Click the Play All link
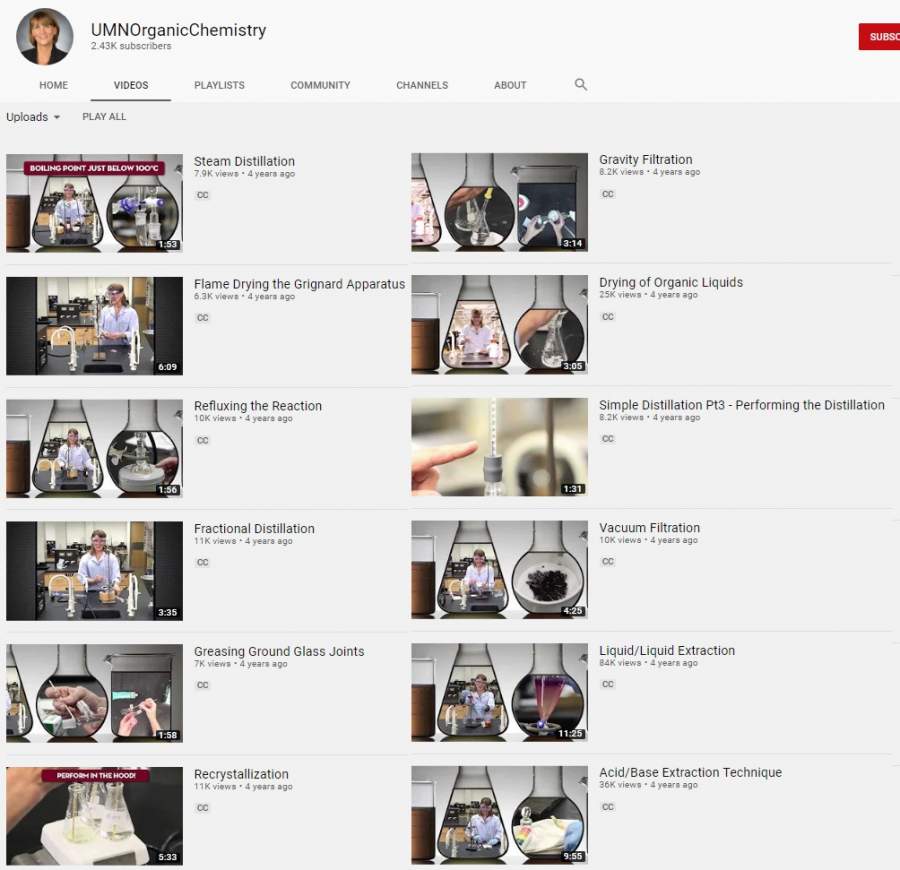 [x=104, y=117]
